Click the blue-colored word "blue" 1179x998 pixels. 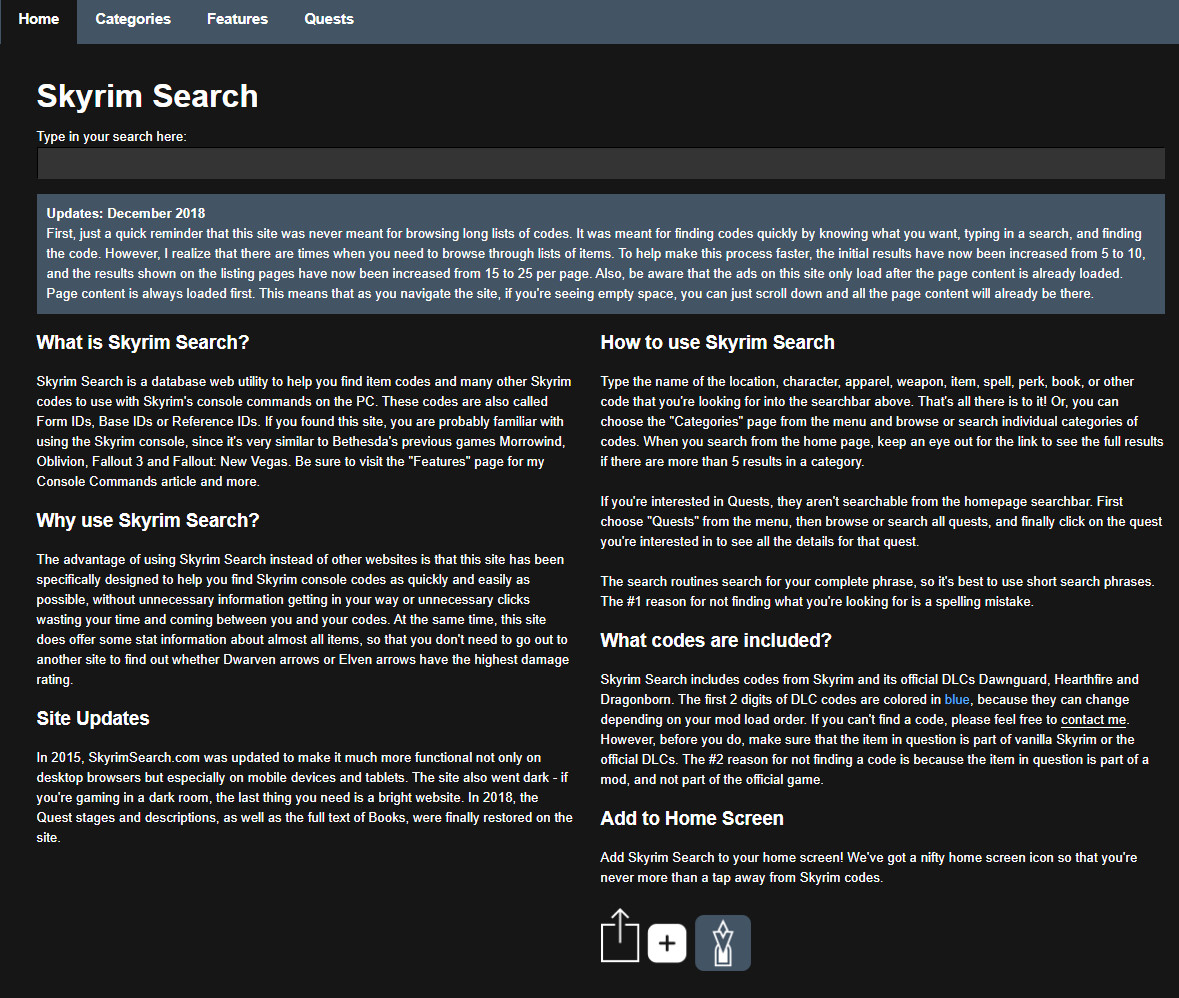pyautogui.click(x=956, y=699)
